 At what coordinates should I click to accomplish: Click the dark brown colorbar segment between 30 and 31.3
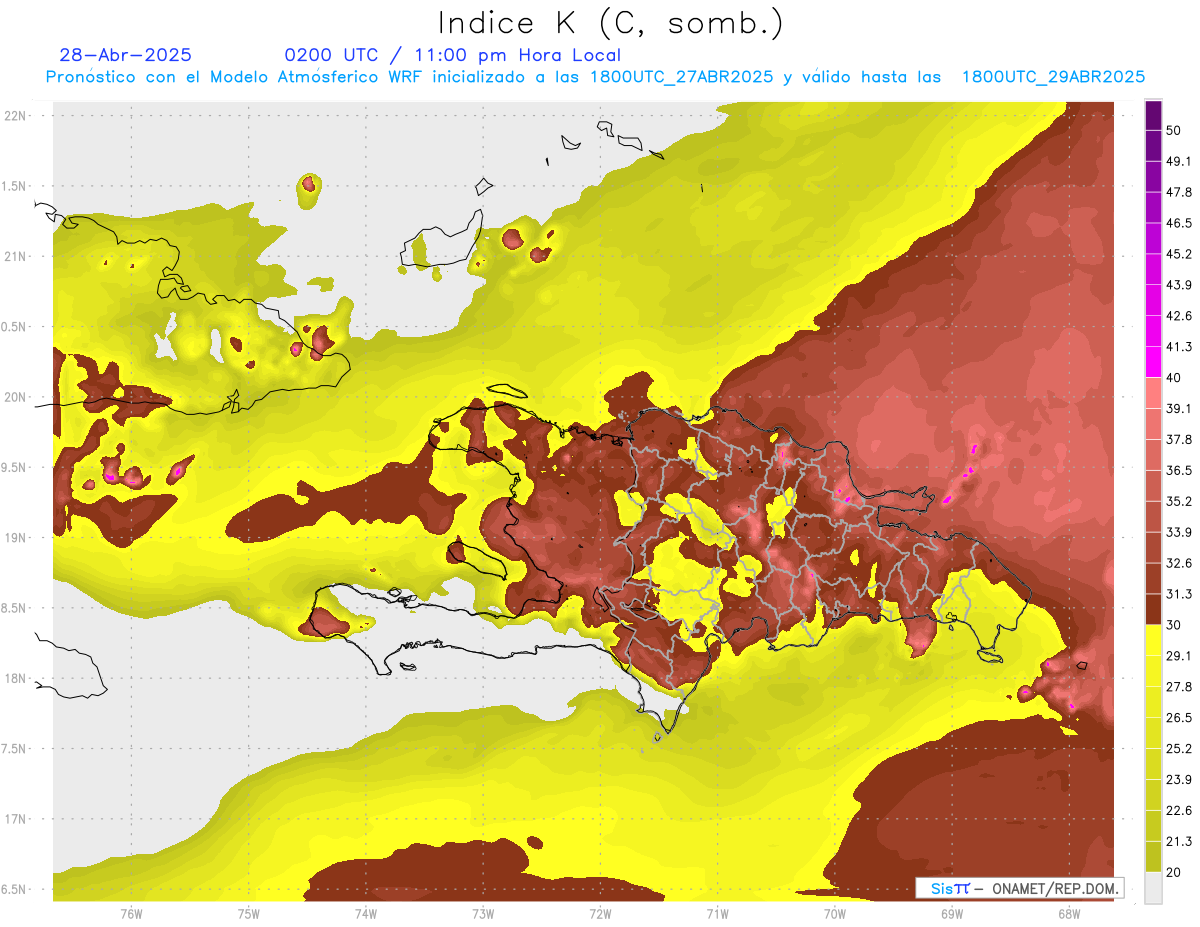click(x=1153, y=610)
